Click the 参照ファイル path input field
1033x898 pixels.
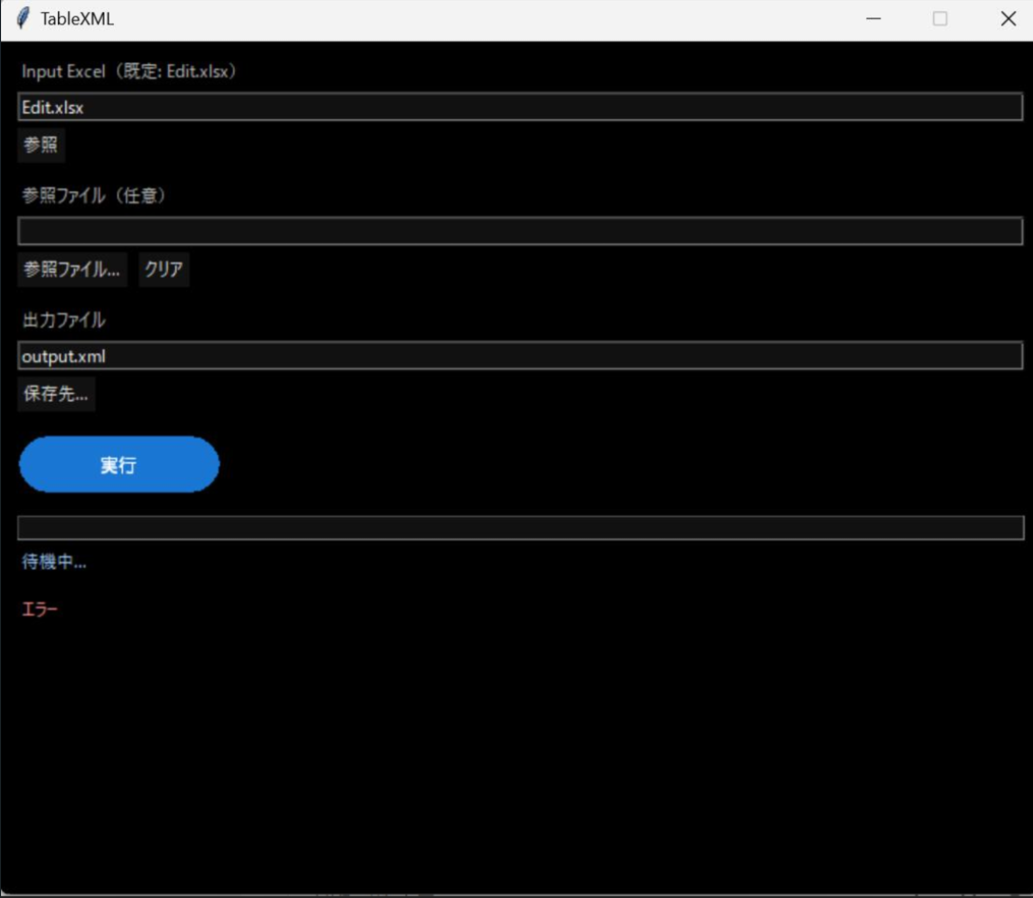pyautogui.click(x=520, y=231)
